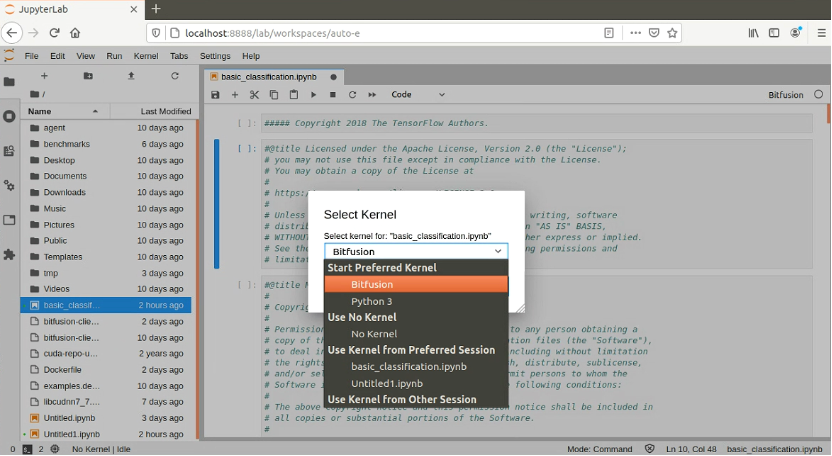The image size is (832, 456).
Task: Restart the kernel with circular arrow icon
Action: [352, 95]
